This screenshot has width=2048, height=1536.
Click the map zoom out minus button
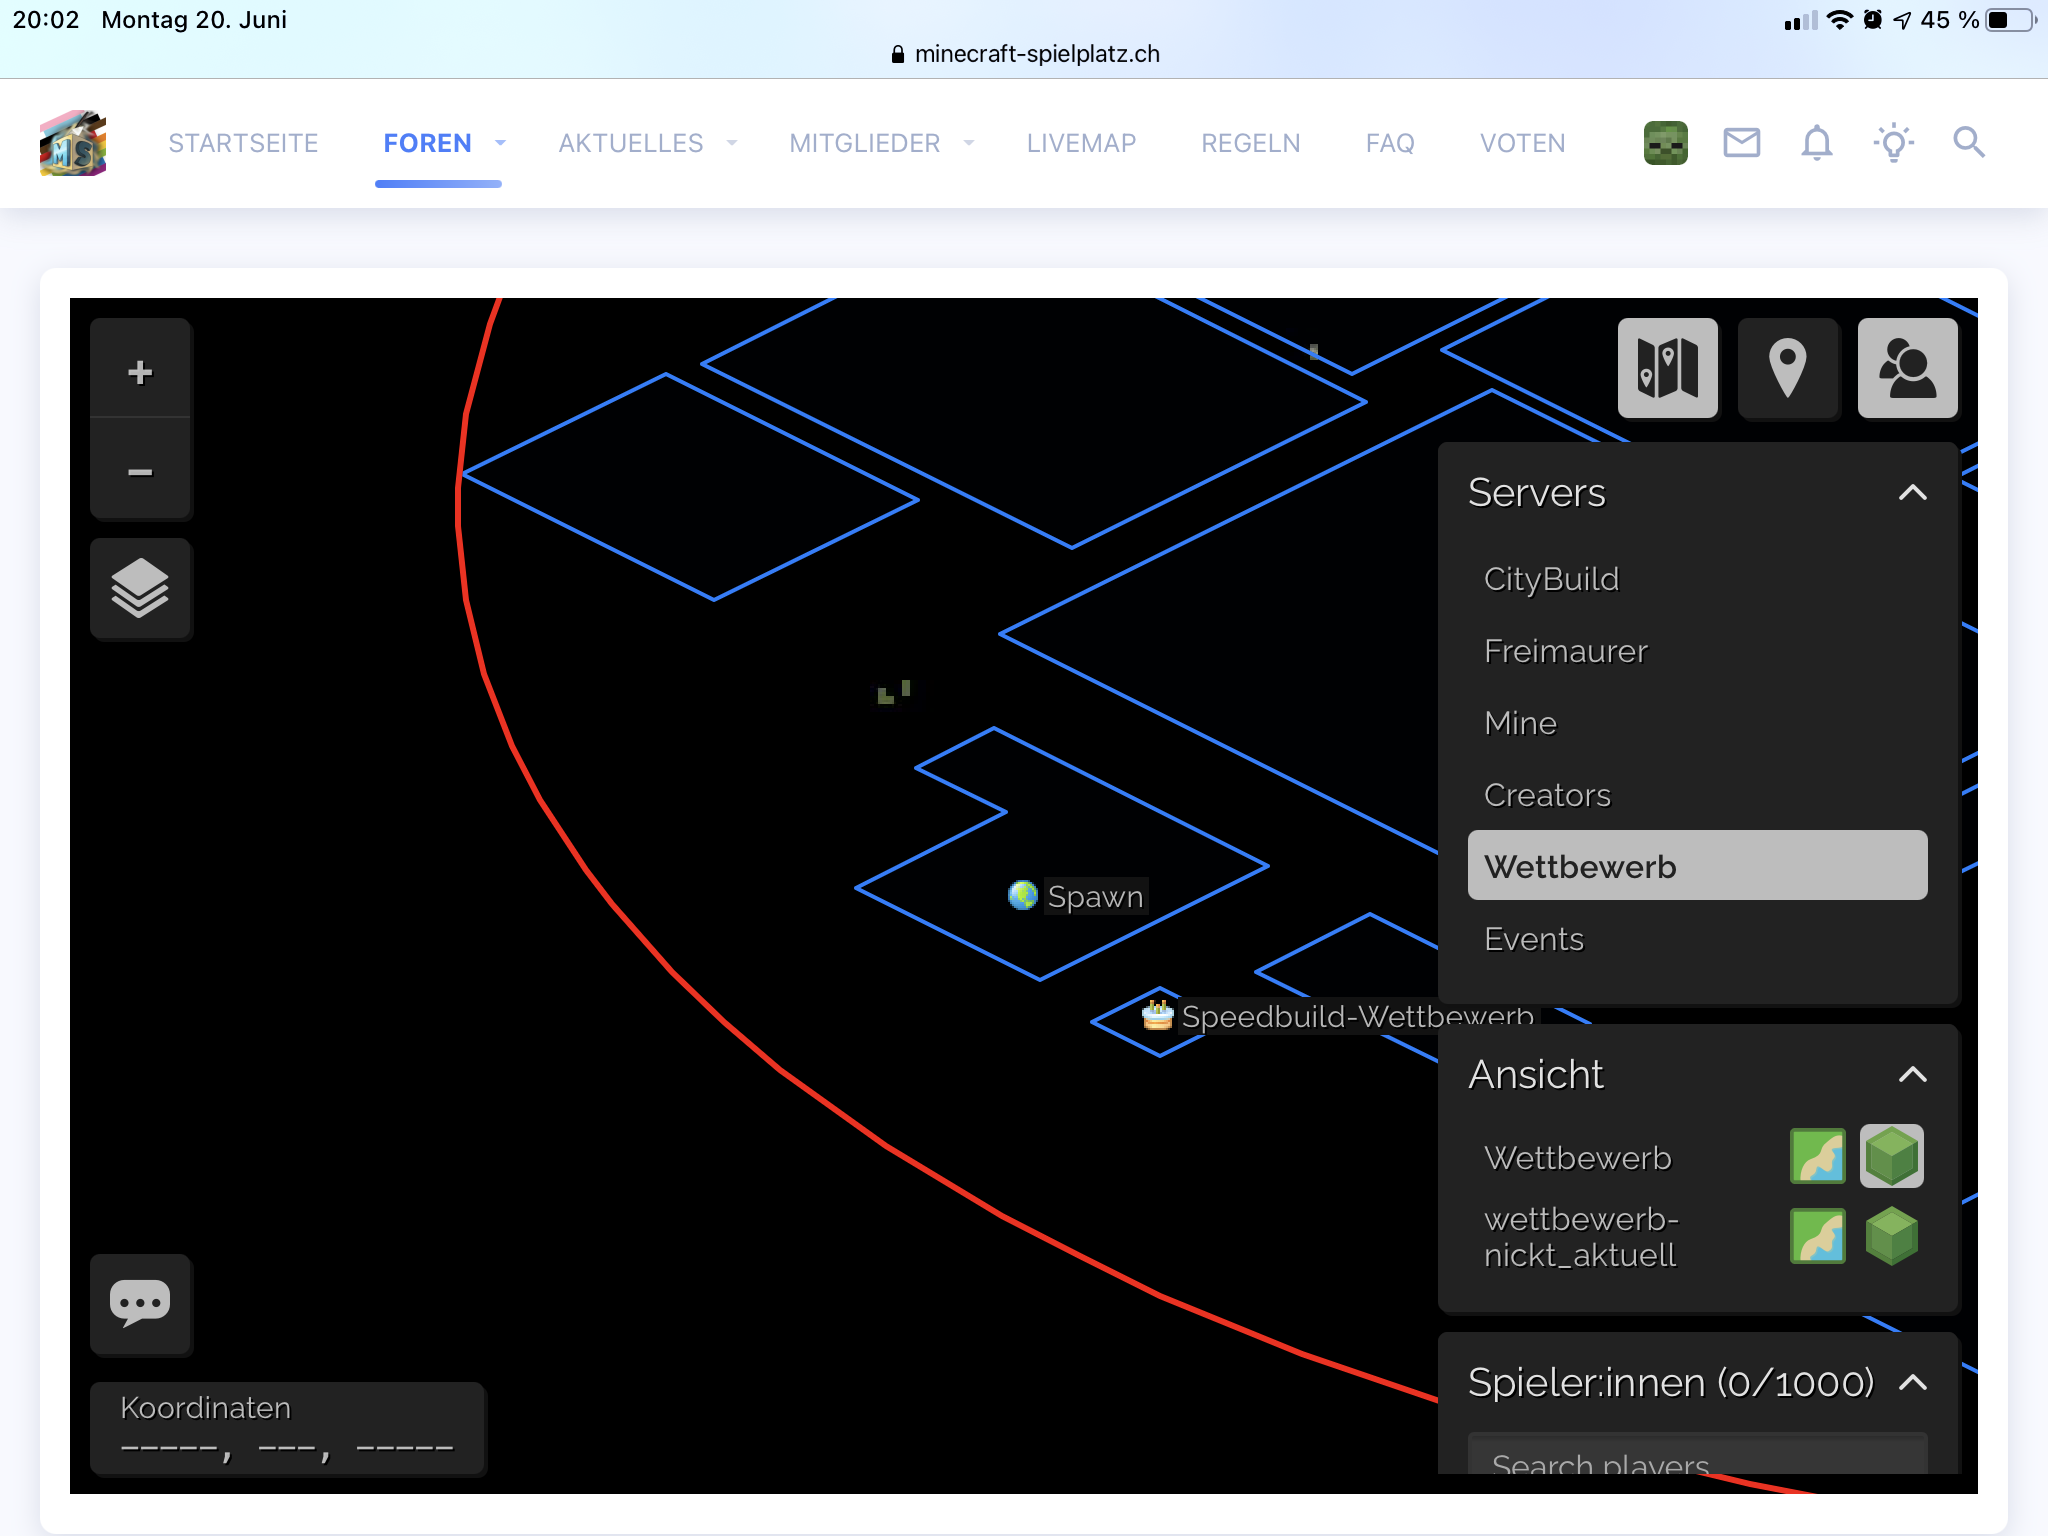140,471
